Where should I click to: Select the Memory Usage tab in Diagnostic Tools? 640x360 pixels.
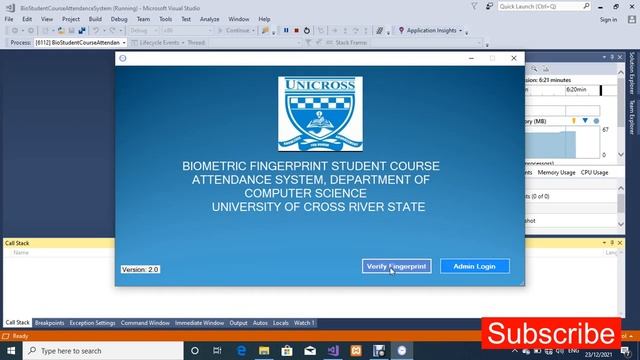coord(556,173)
